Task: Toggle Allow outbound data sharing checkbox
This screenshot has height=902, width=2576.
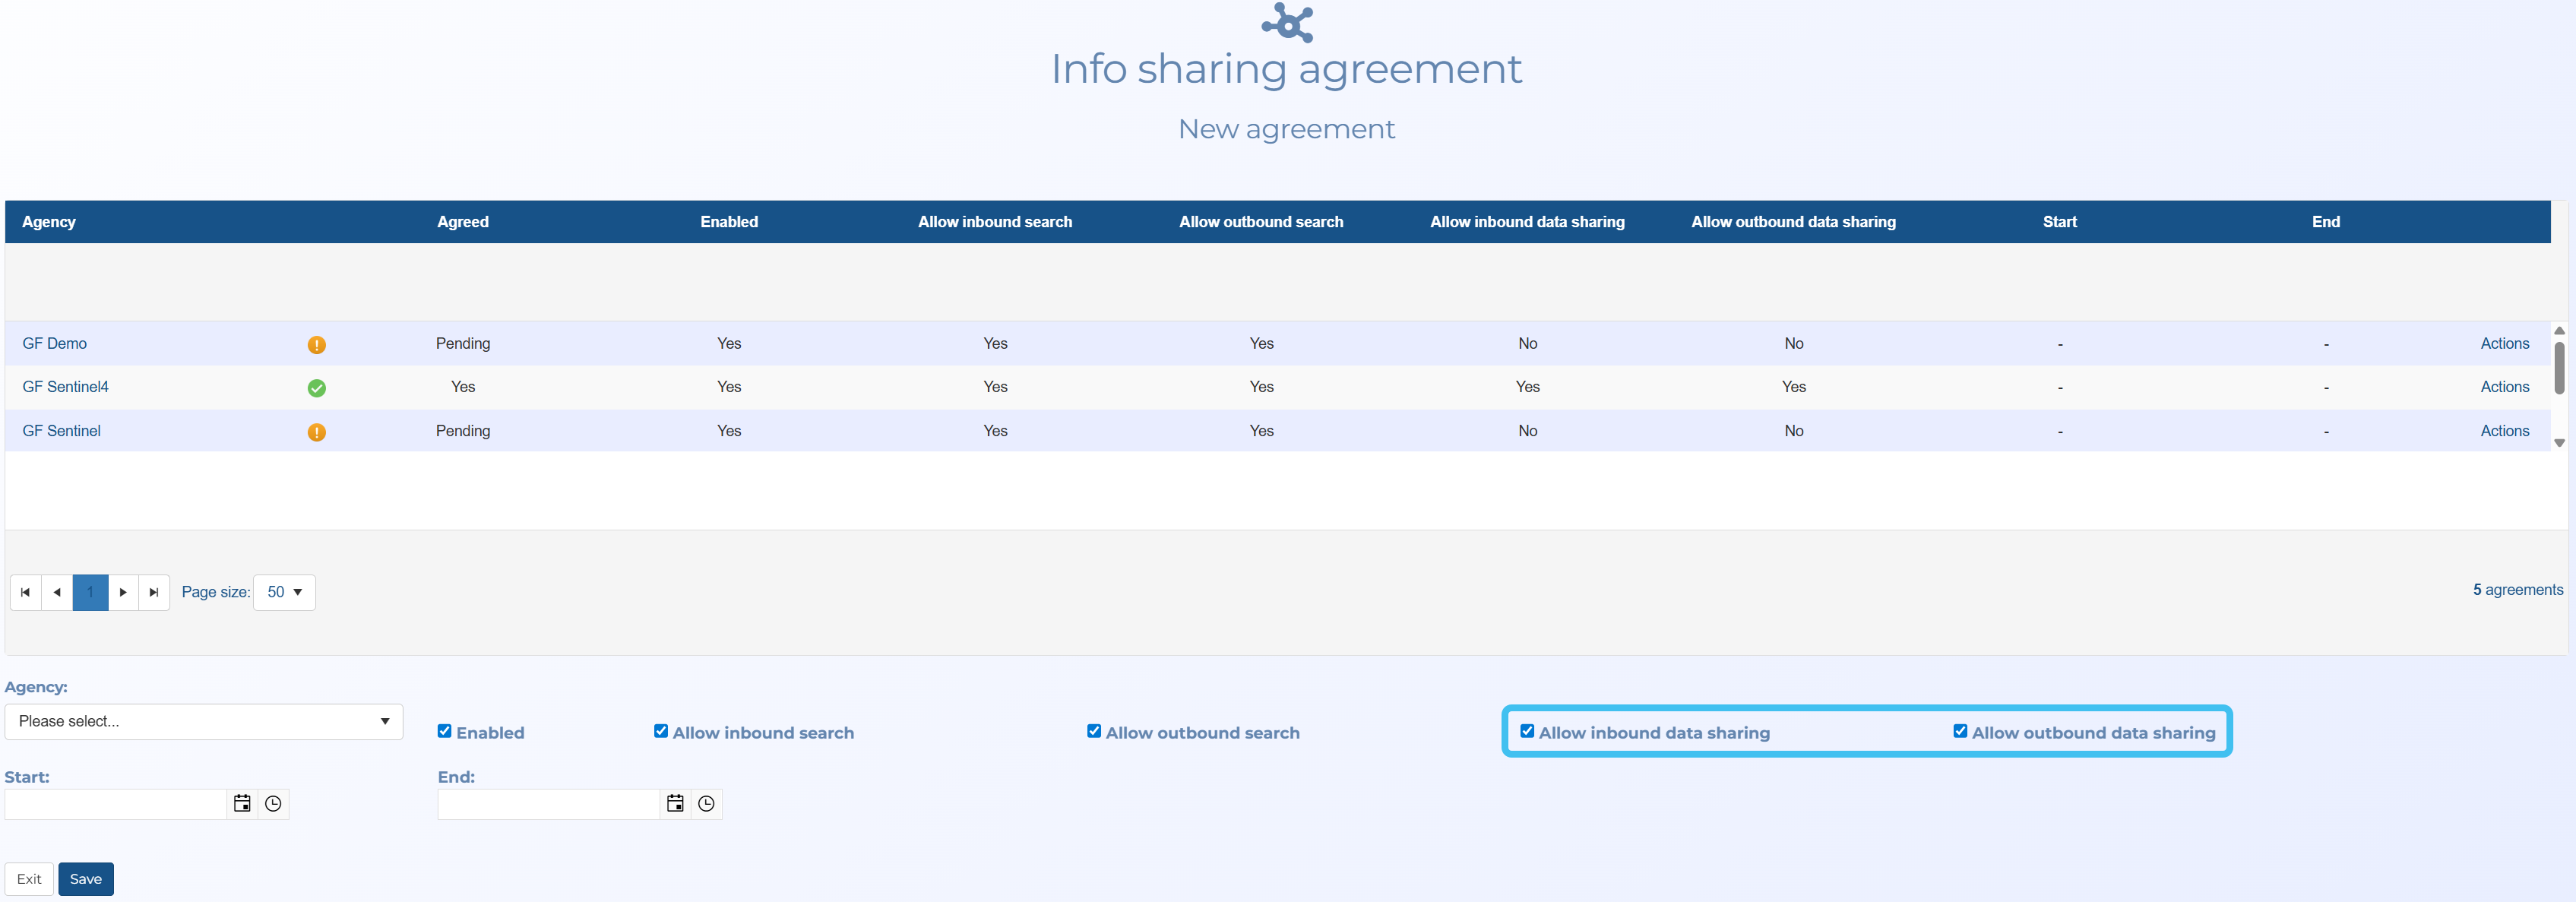Action: pos(1960,731)
